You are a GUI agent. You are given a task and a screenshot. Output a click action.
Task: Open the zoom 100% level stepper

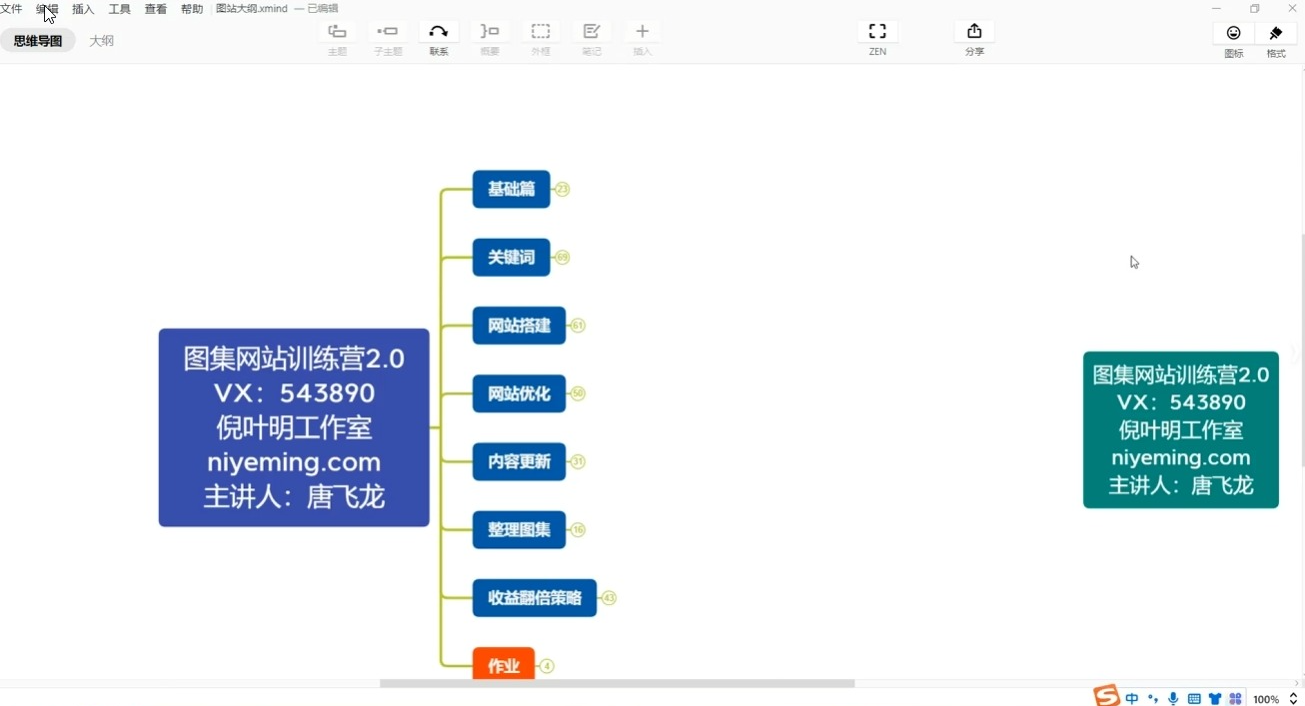[1293, 699]
